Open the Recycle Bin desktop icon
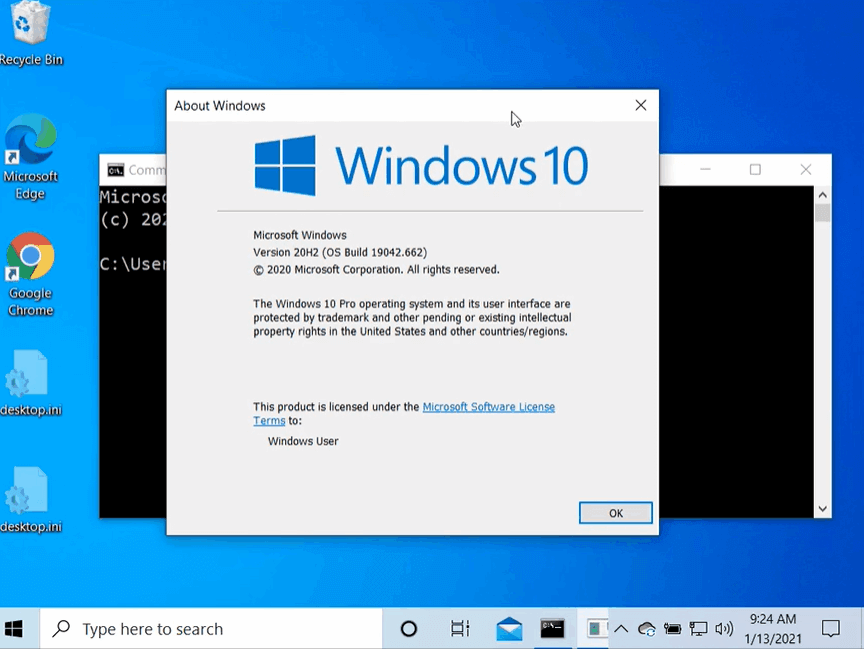This screenshot has height=649, width=864. [30, 32]
